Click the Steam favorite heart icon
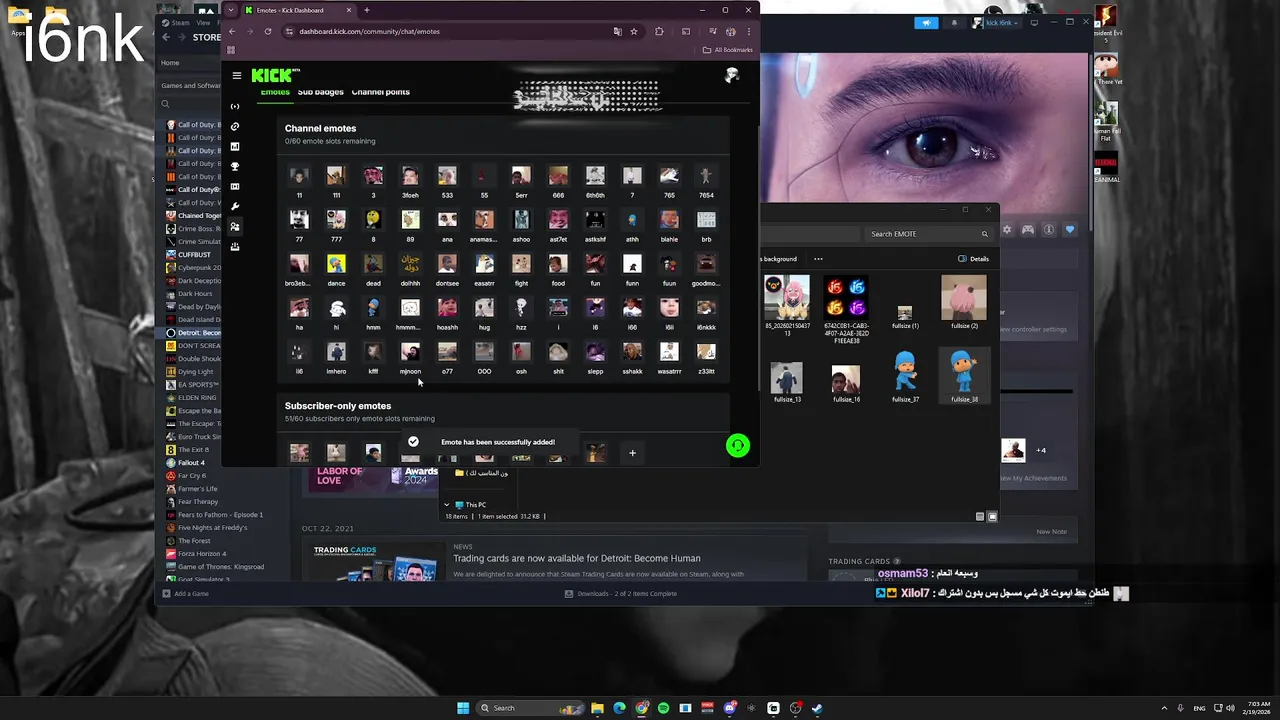 click(1070, 230)
